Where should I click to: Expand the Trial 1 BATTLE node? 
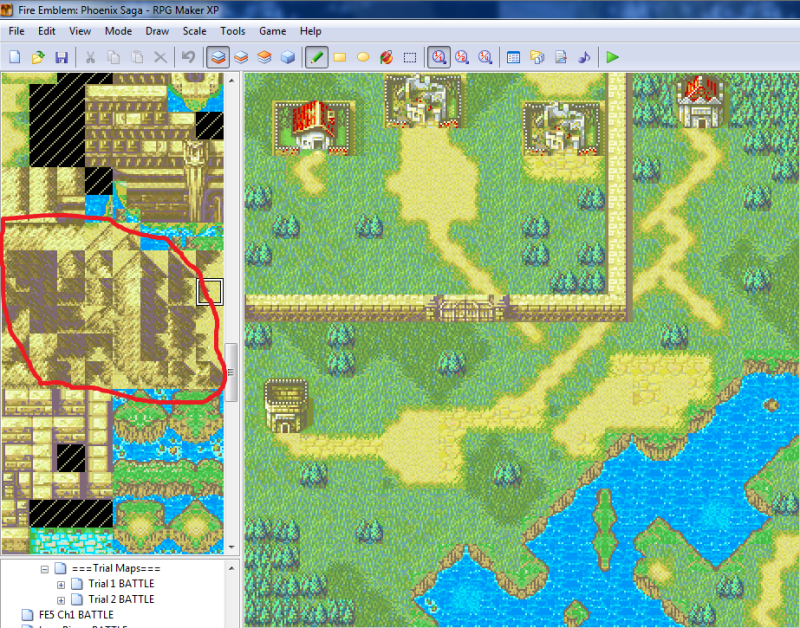[61, 585]
